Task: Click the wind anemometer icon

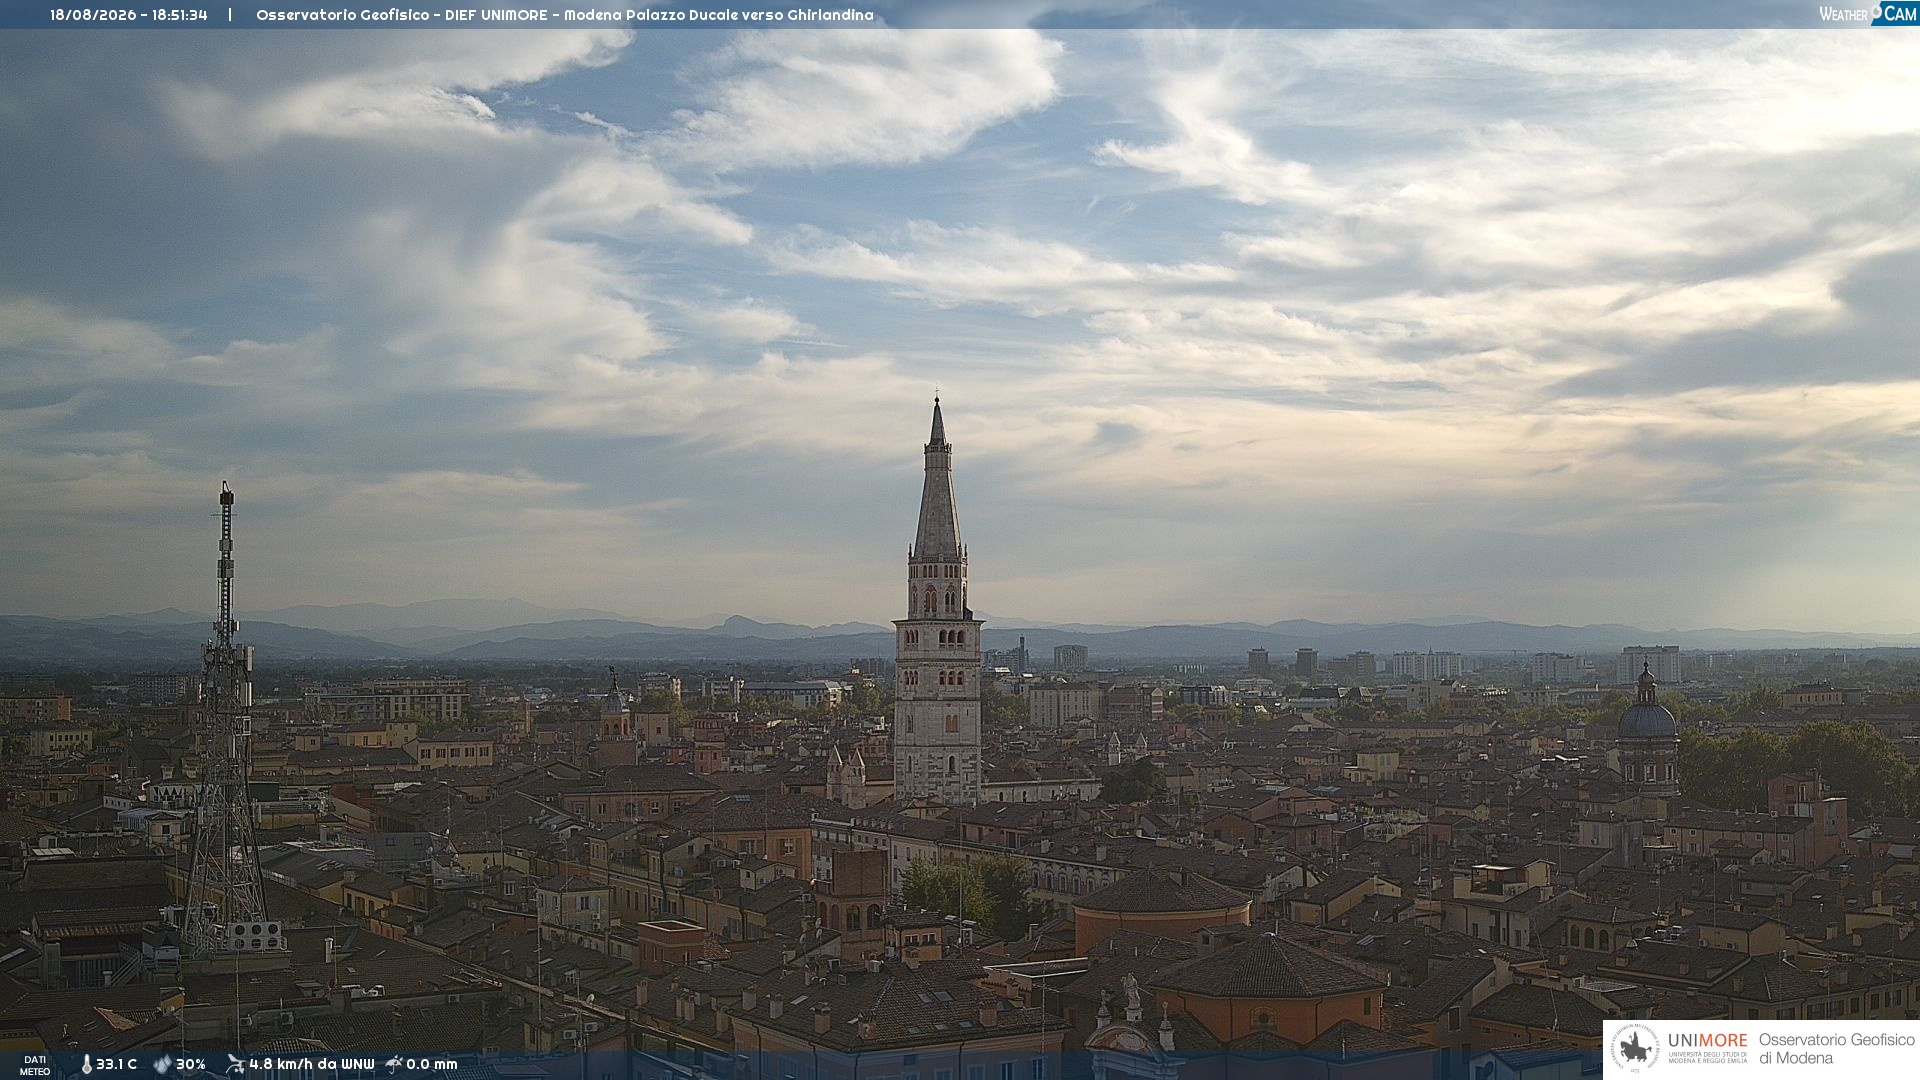Action: pyautogui.click(x=235, y=1064)
